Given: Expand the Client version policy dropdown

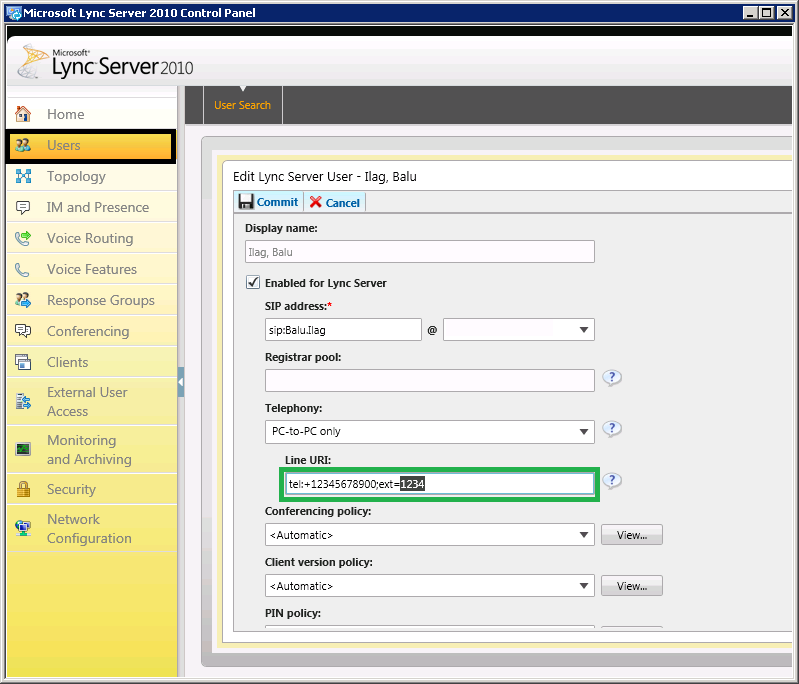Looking at the screenshot, I should coord(584,586).
